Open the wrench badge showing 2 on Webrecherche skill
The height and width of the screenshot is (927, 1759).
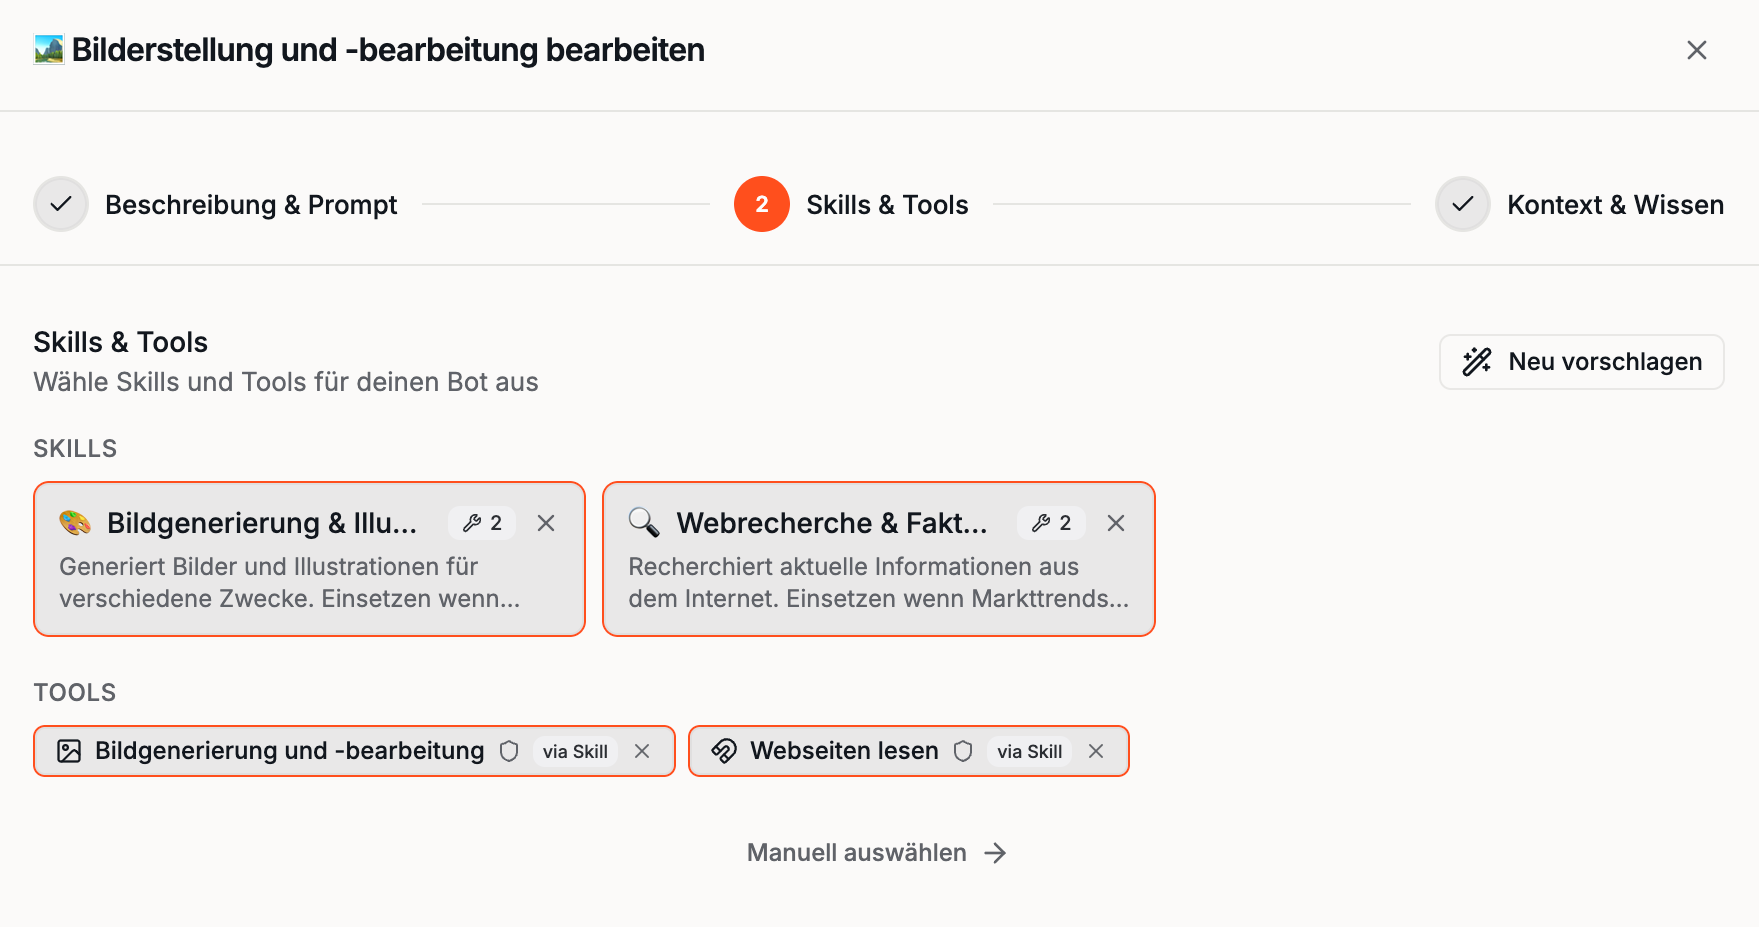(1050, 522)
